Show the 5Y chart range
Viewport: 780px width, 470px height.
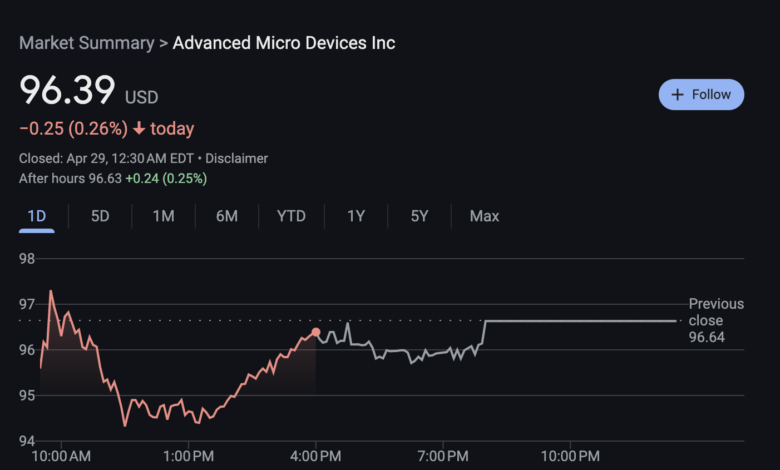(x=419, y=216)
